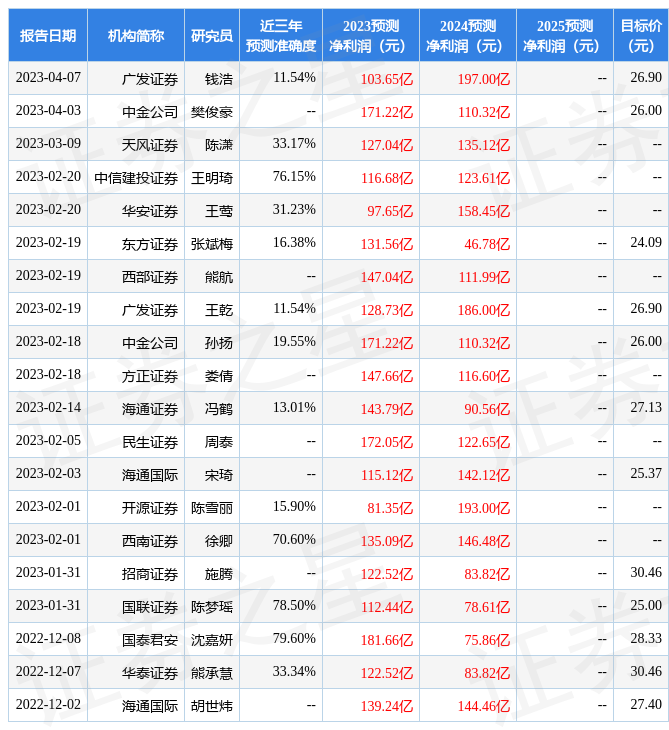Select the 147.66亿 profit cell
The image size is (669, 730).
(x=387, y=376)
